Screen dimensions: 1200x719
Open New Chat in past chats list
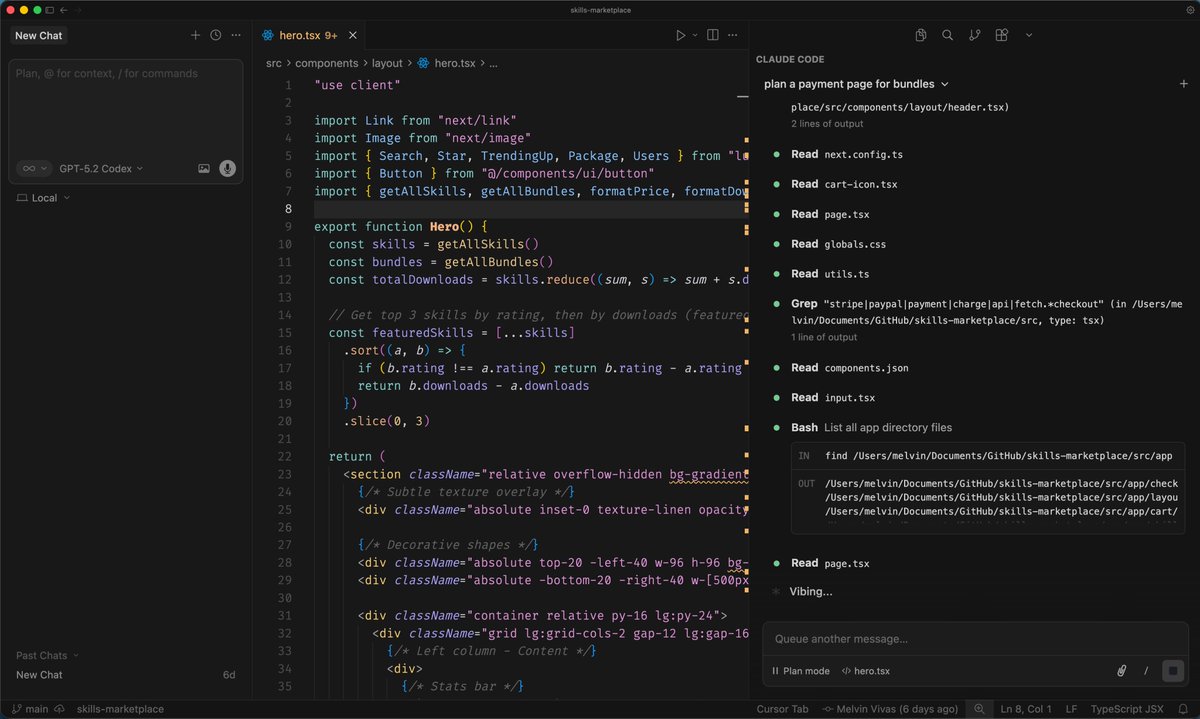coord(125,675)
